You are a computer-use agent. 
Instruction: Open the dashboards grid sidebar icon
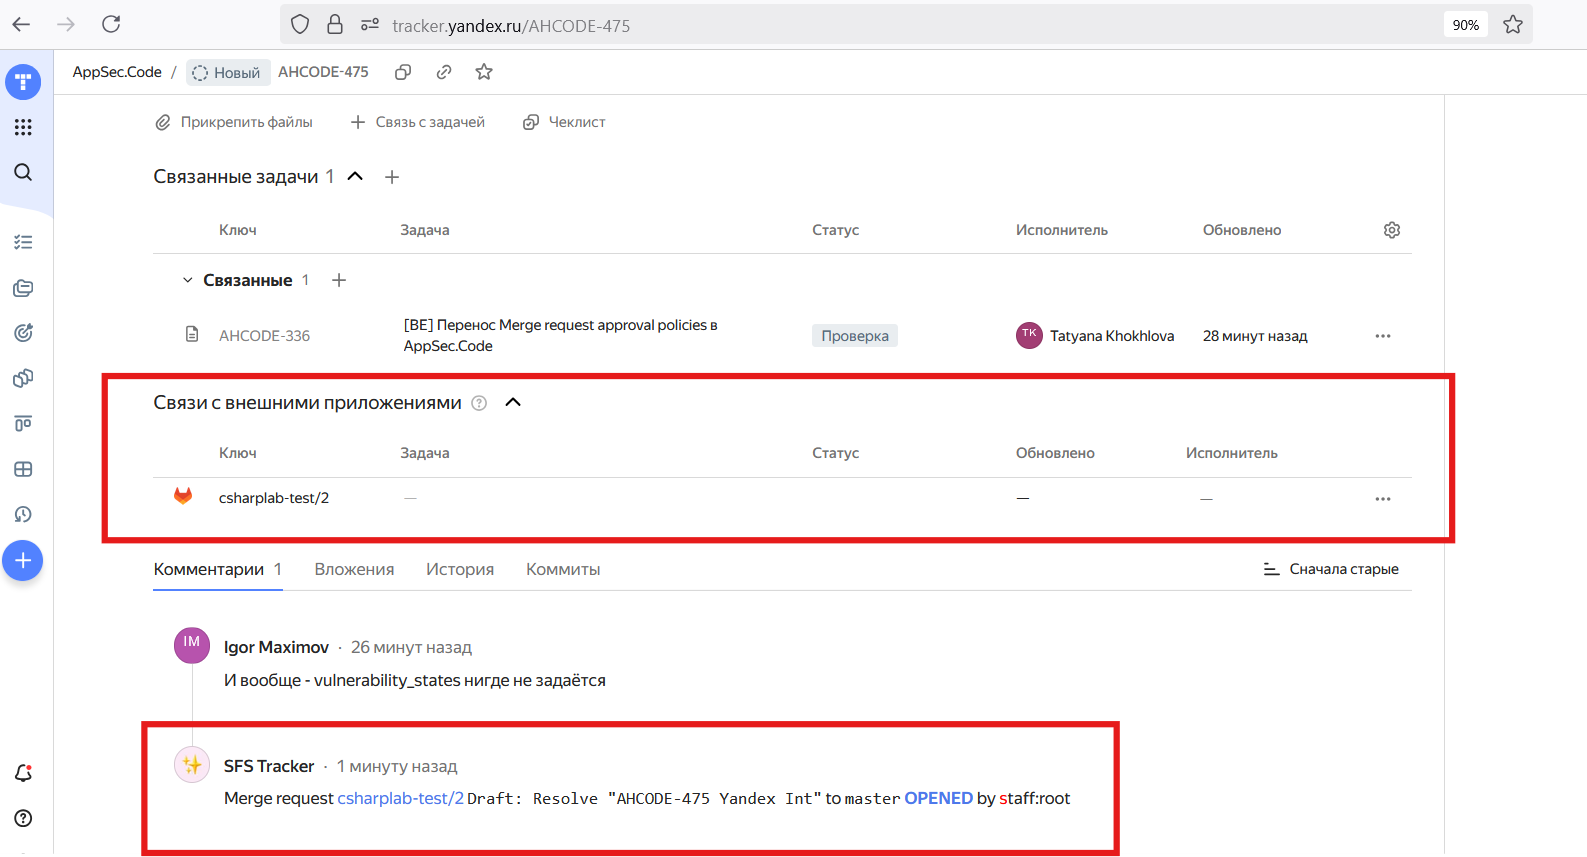click(23, 469)
